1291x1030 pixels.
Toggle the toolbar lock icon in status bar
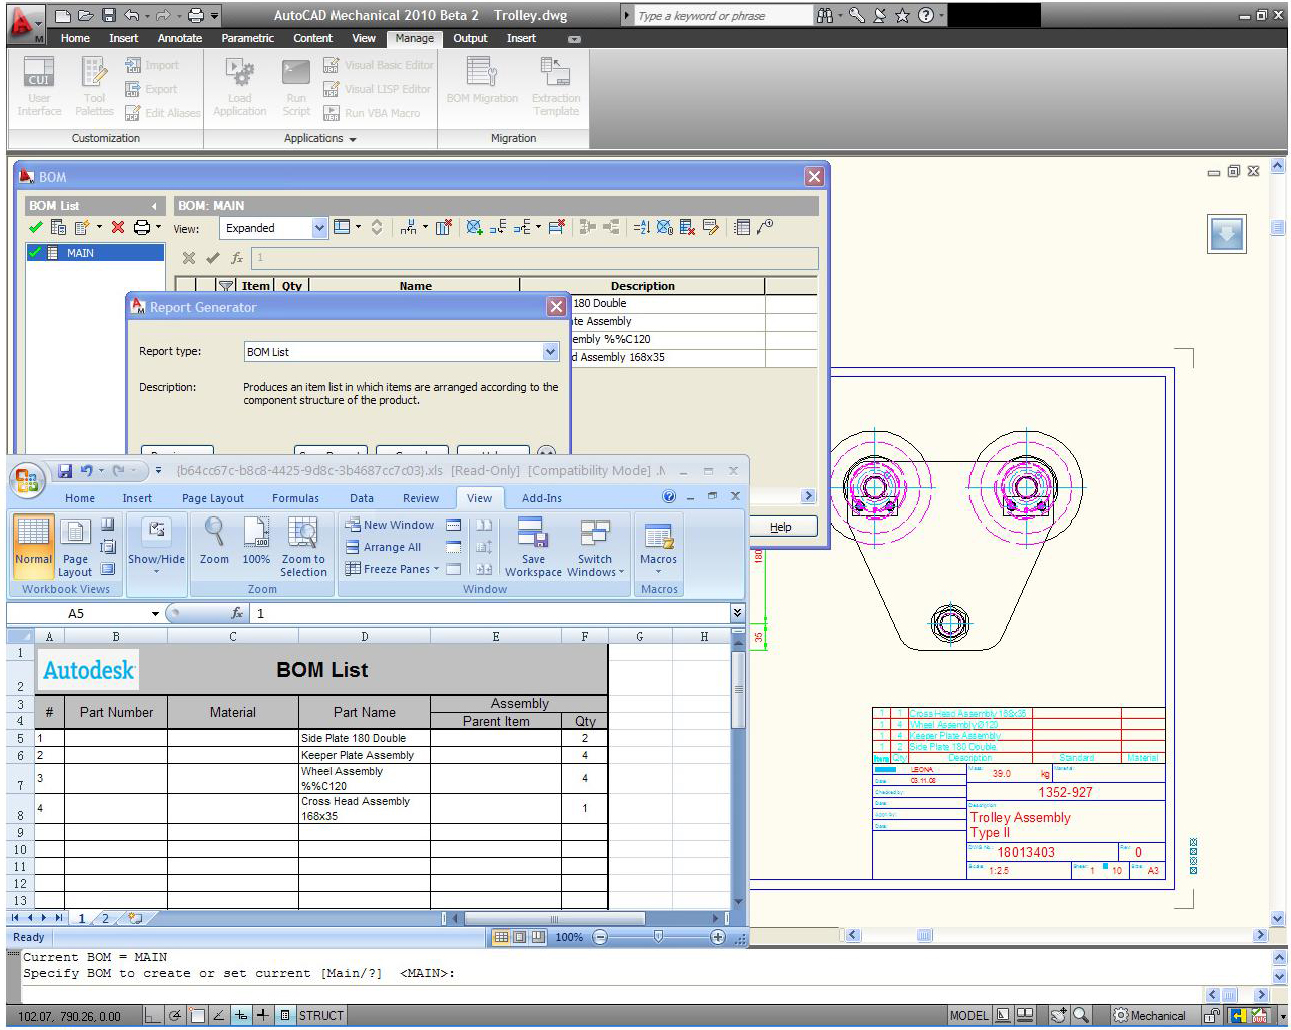1212,1015
